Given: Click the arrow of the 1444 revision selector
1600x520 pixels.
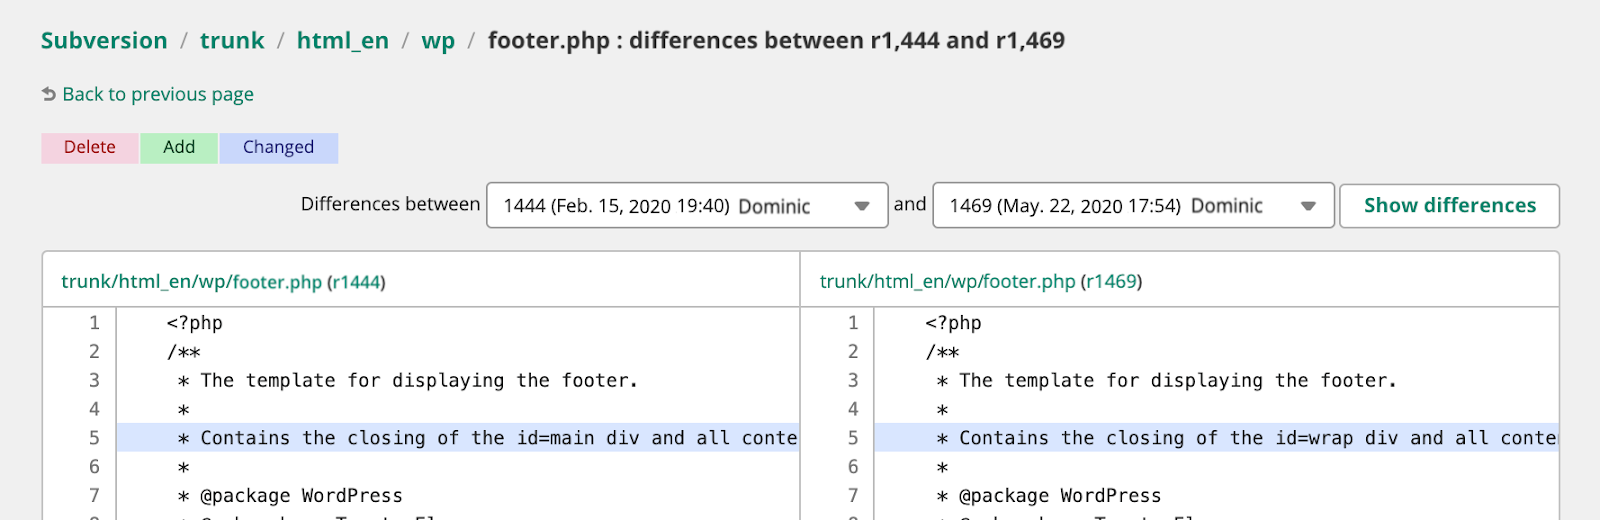Looking at the screenshot, I should tap(862, 206).
